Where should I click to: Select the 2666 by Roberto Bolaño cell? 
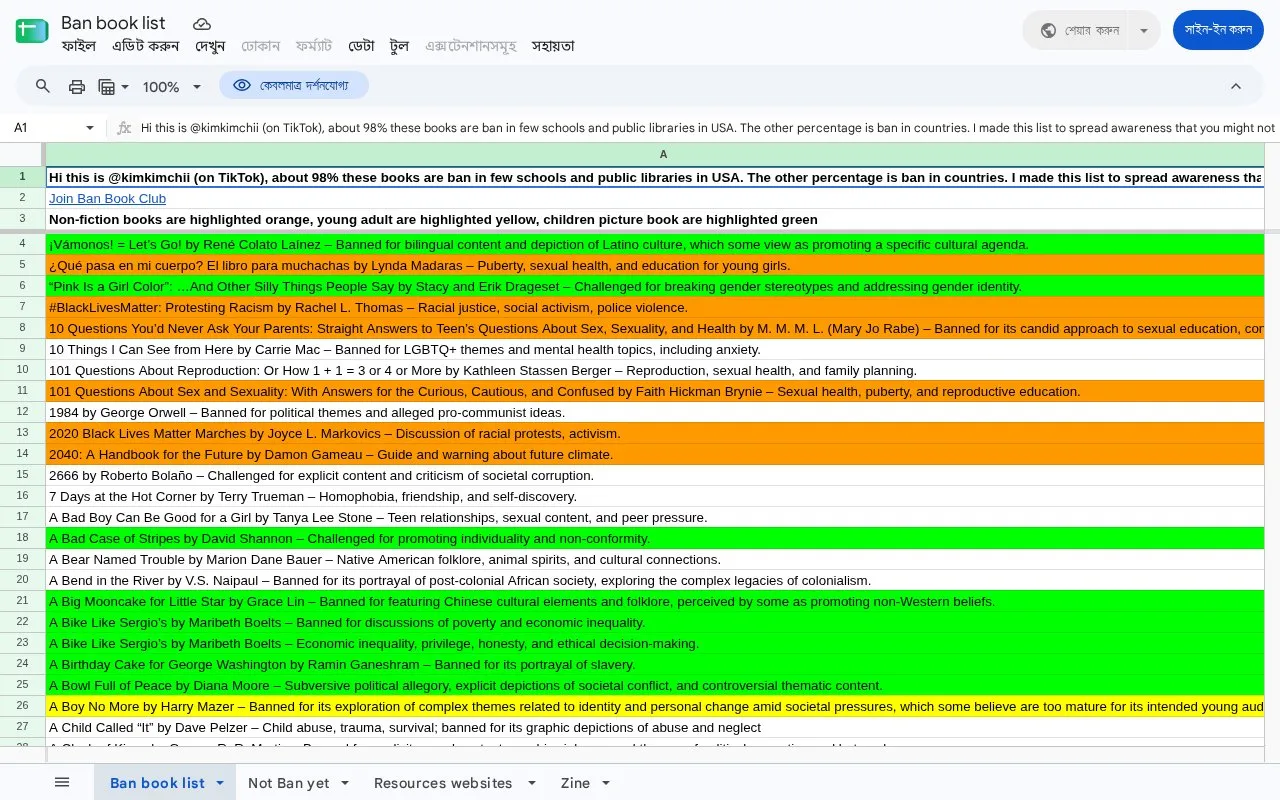pyautogui.click(x=655, y=475)
